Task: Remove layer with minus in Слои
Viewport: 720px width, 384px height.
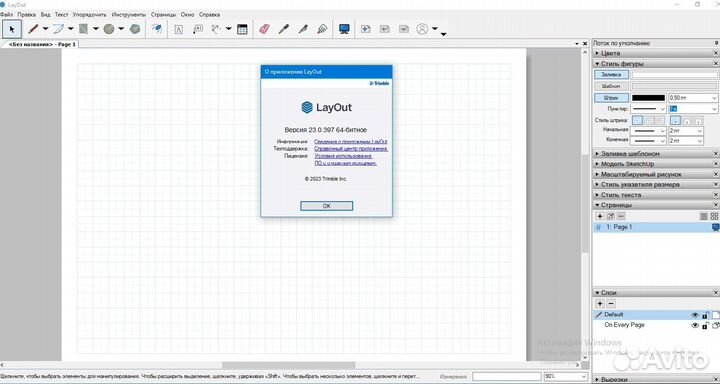Action: click(x=611, y=304)
